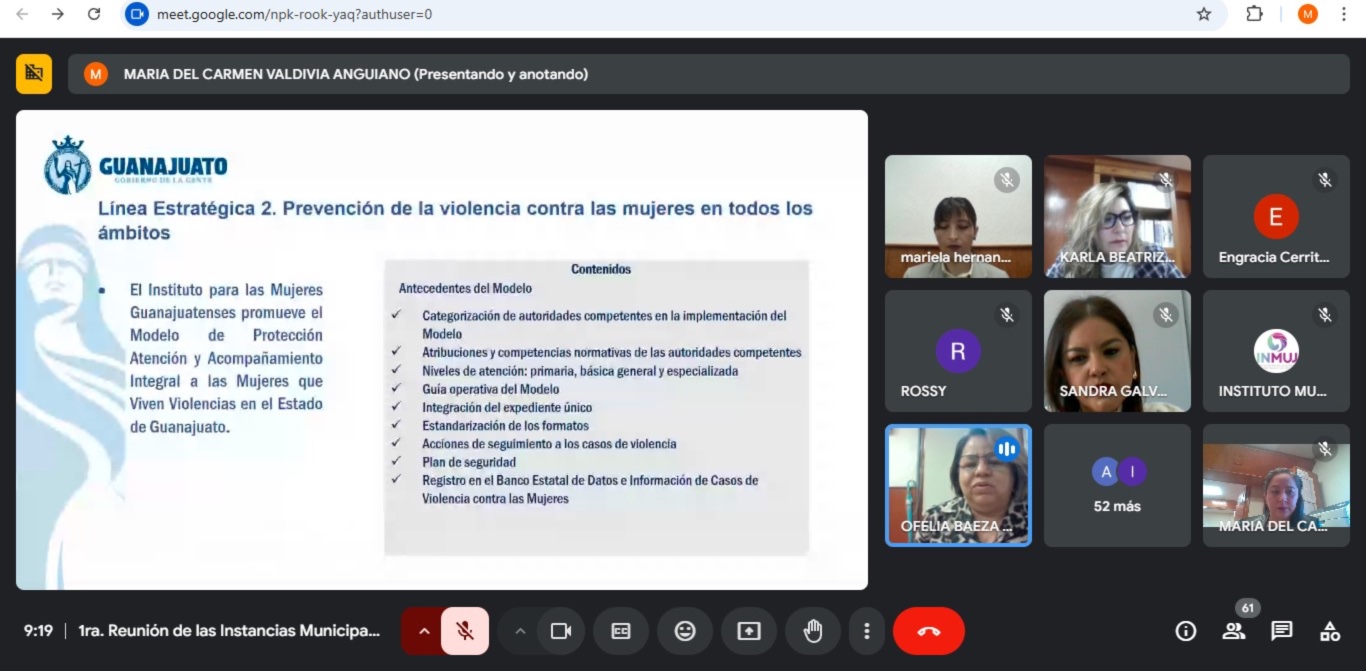Click the yellow presentation icon at top left
This screenshot has height=671, width=1366.
pos(34,73)
